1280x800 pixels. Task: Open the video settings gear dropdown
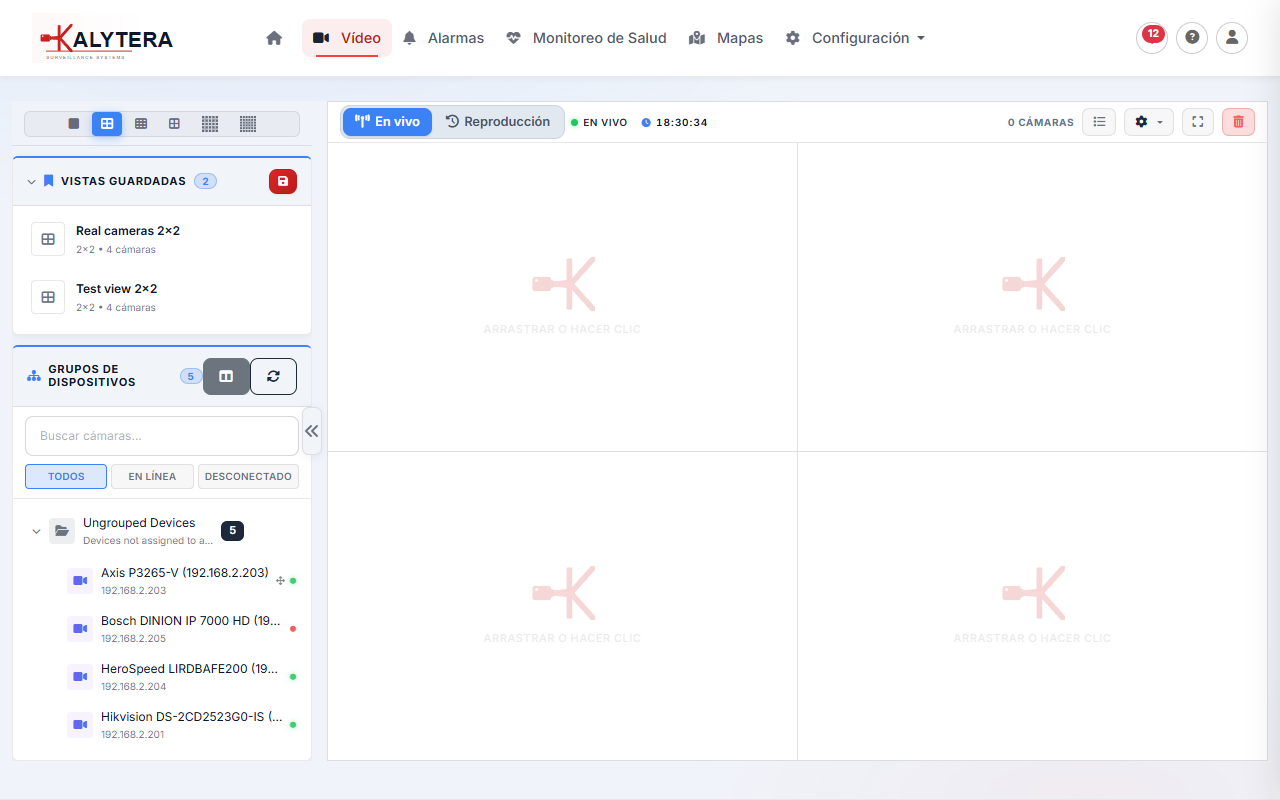pos(1149,122)
